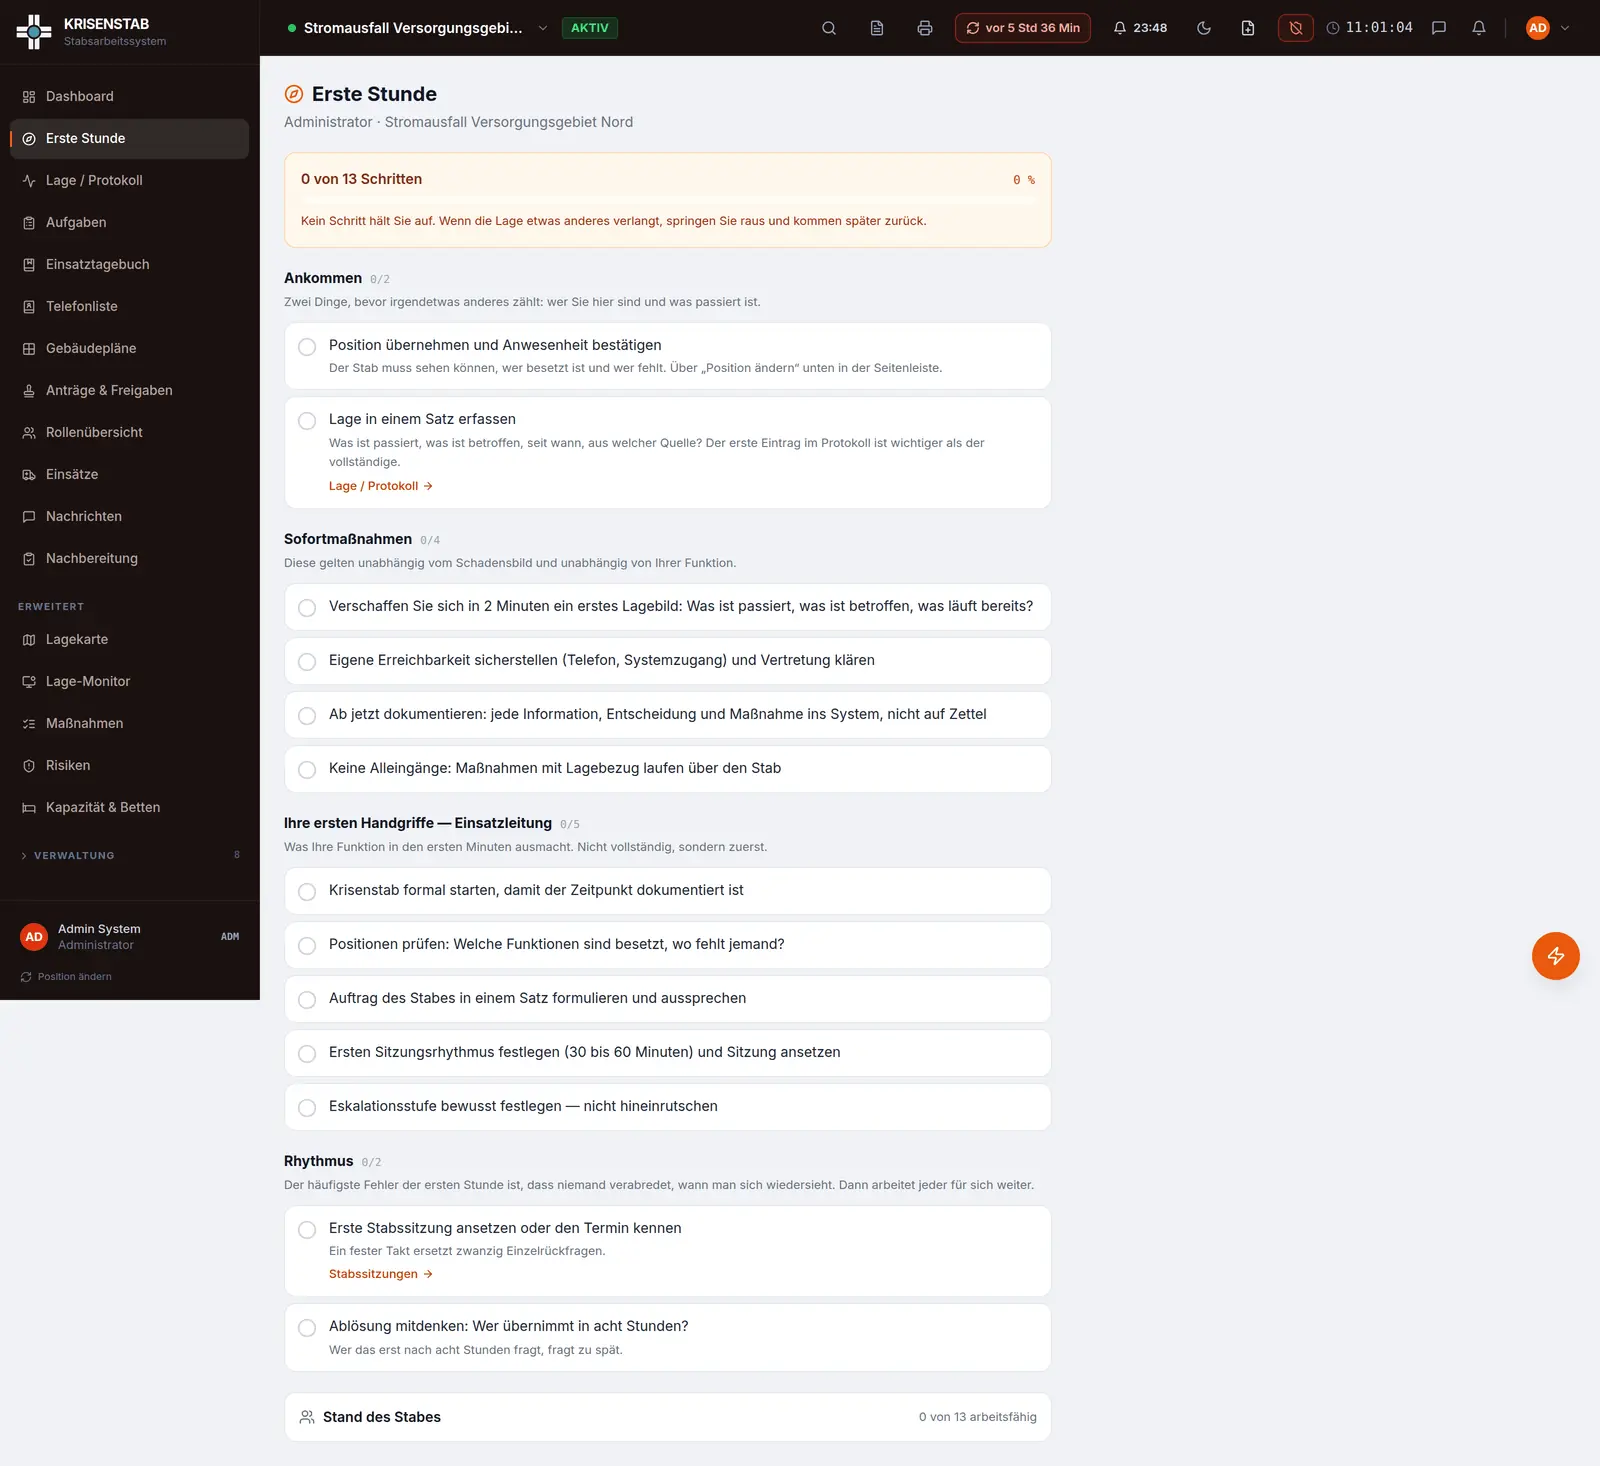Click the Risiken shield icon in sidebar
This screenshot has width=1600, height=1466.
click(29, 766)
